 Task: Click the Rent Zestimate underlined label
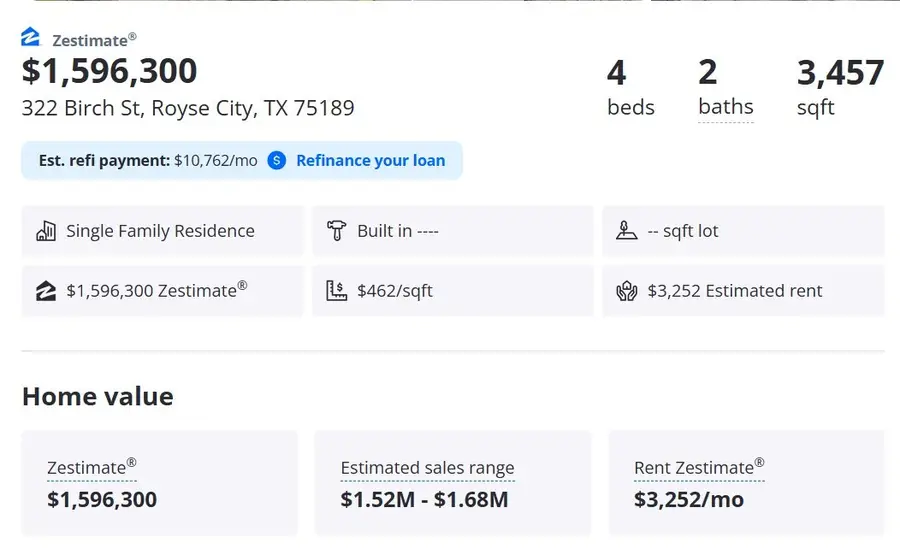point(699,467)
